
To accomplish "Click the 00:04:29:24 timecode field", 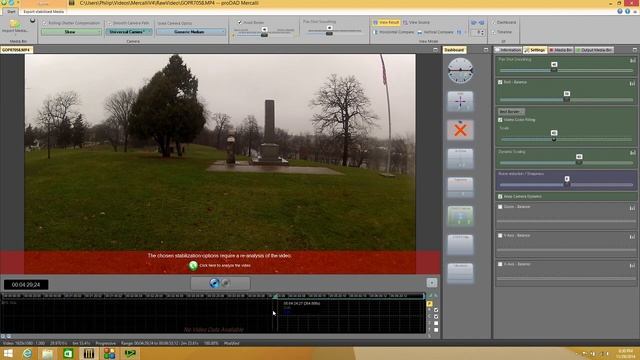I will [x=26, y=284].
